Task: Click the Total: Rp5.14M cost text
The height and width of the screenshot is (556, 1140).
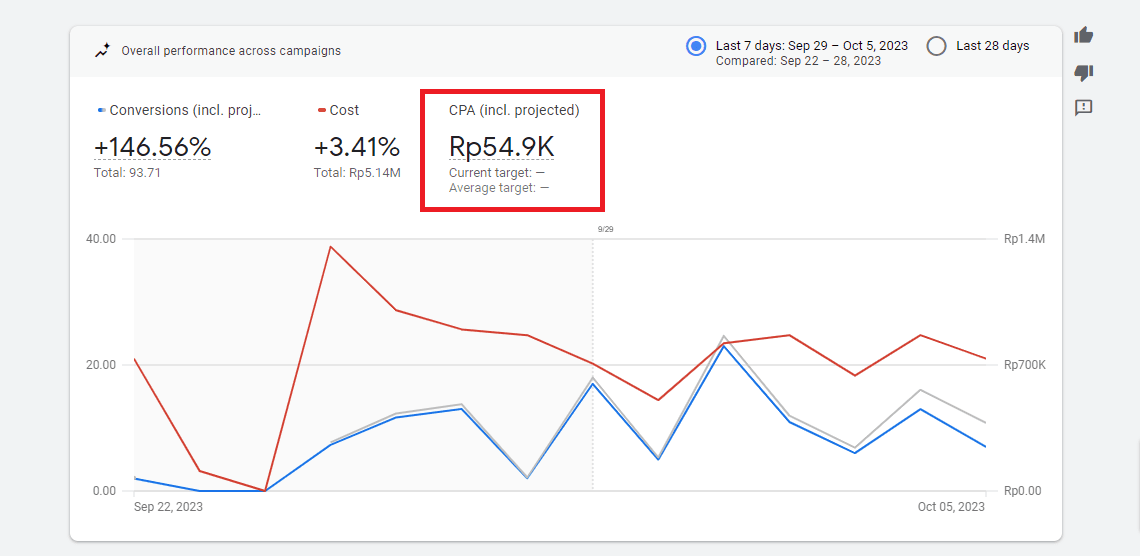Action: [357, 173]
